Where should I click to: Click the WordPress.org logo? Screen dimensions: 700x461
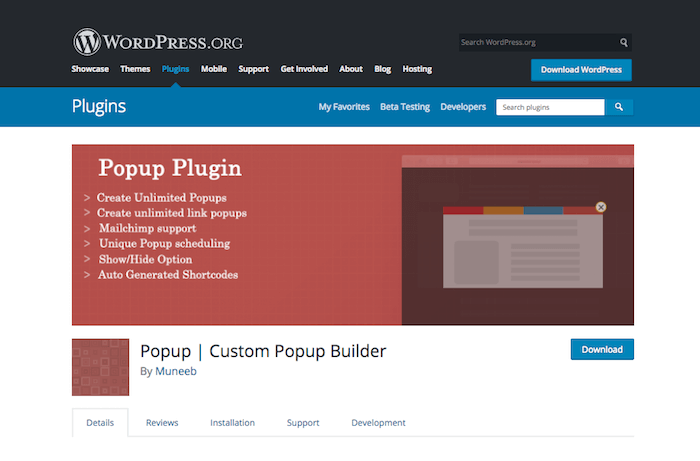[x=158, y=42]
